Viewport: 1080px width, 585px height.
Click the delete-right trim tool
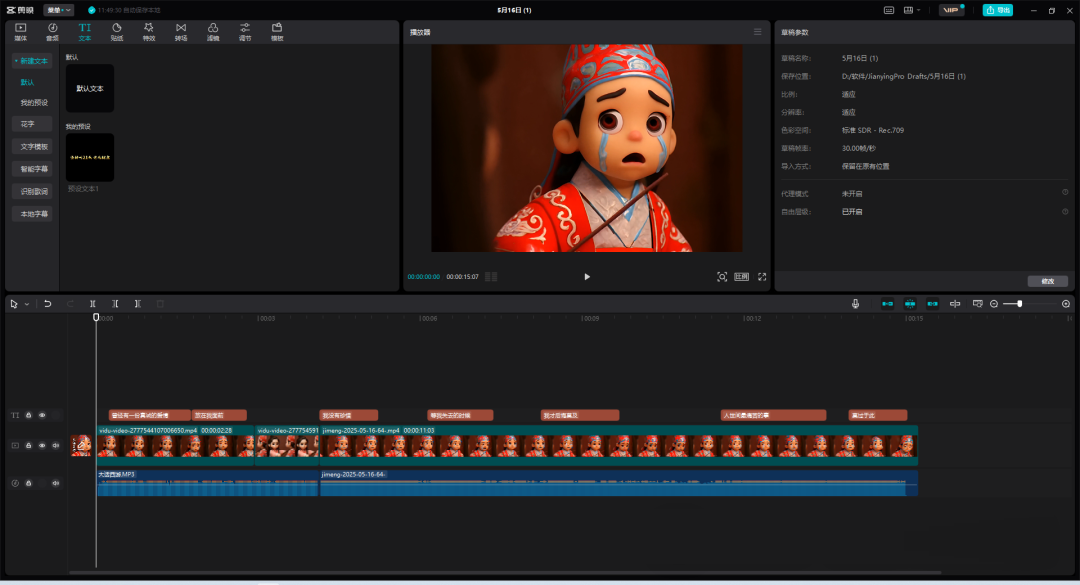[138, 304]
